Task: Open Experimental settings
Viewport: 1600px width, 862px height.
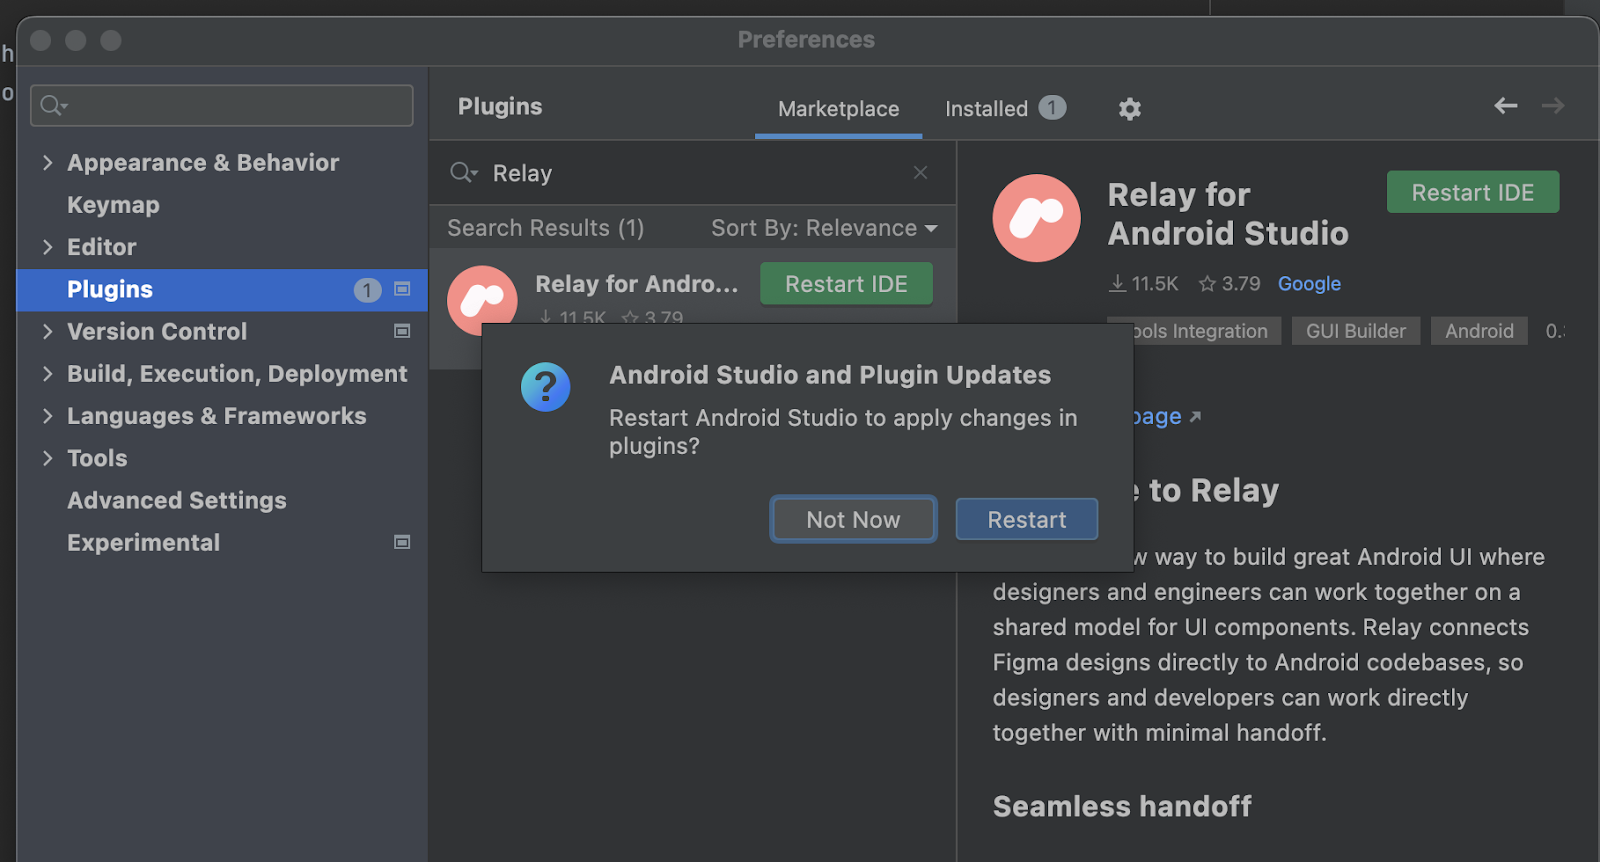Action: click(222, 542)
